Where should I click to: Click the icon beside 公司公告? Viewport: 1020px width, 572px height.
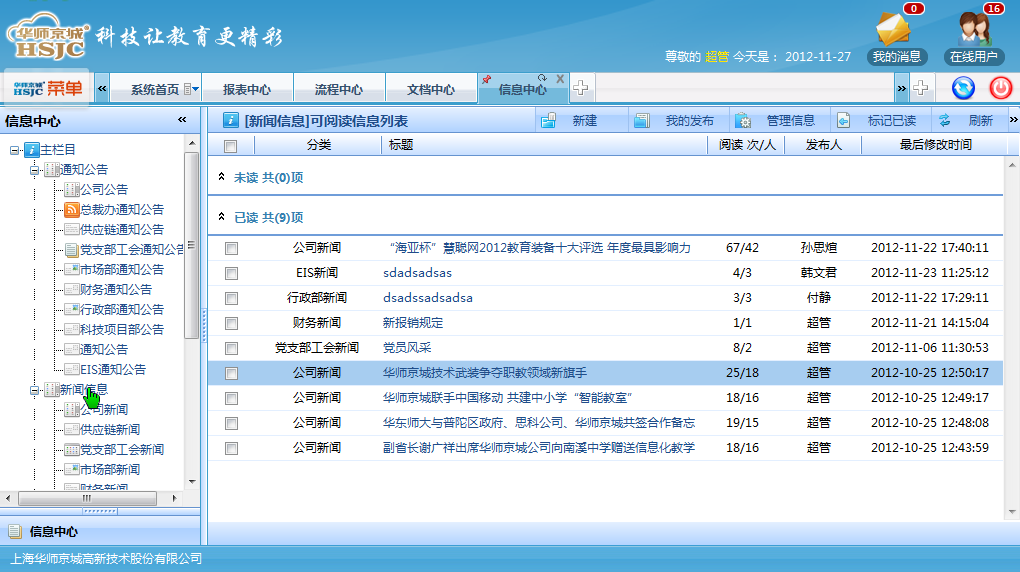[x=72, y=189]
